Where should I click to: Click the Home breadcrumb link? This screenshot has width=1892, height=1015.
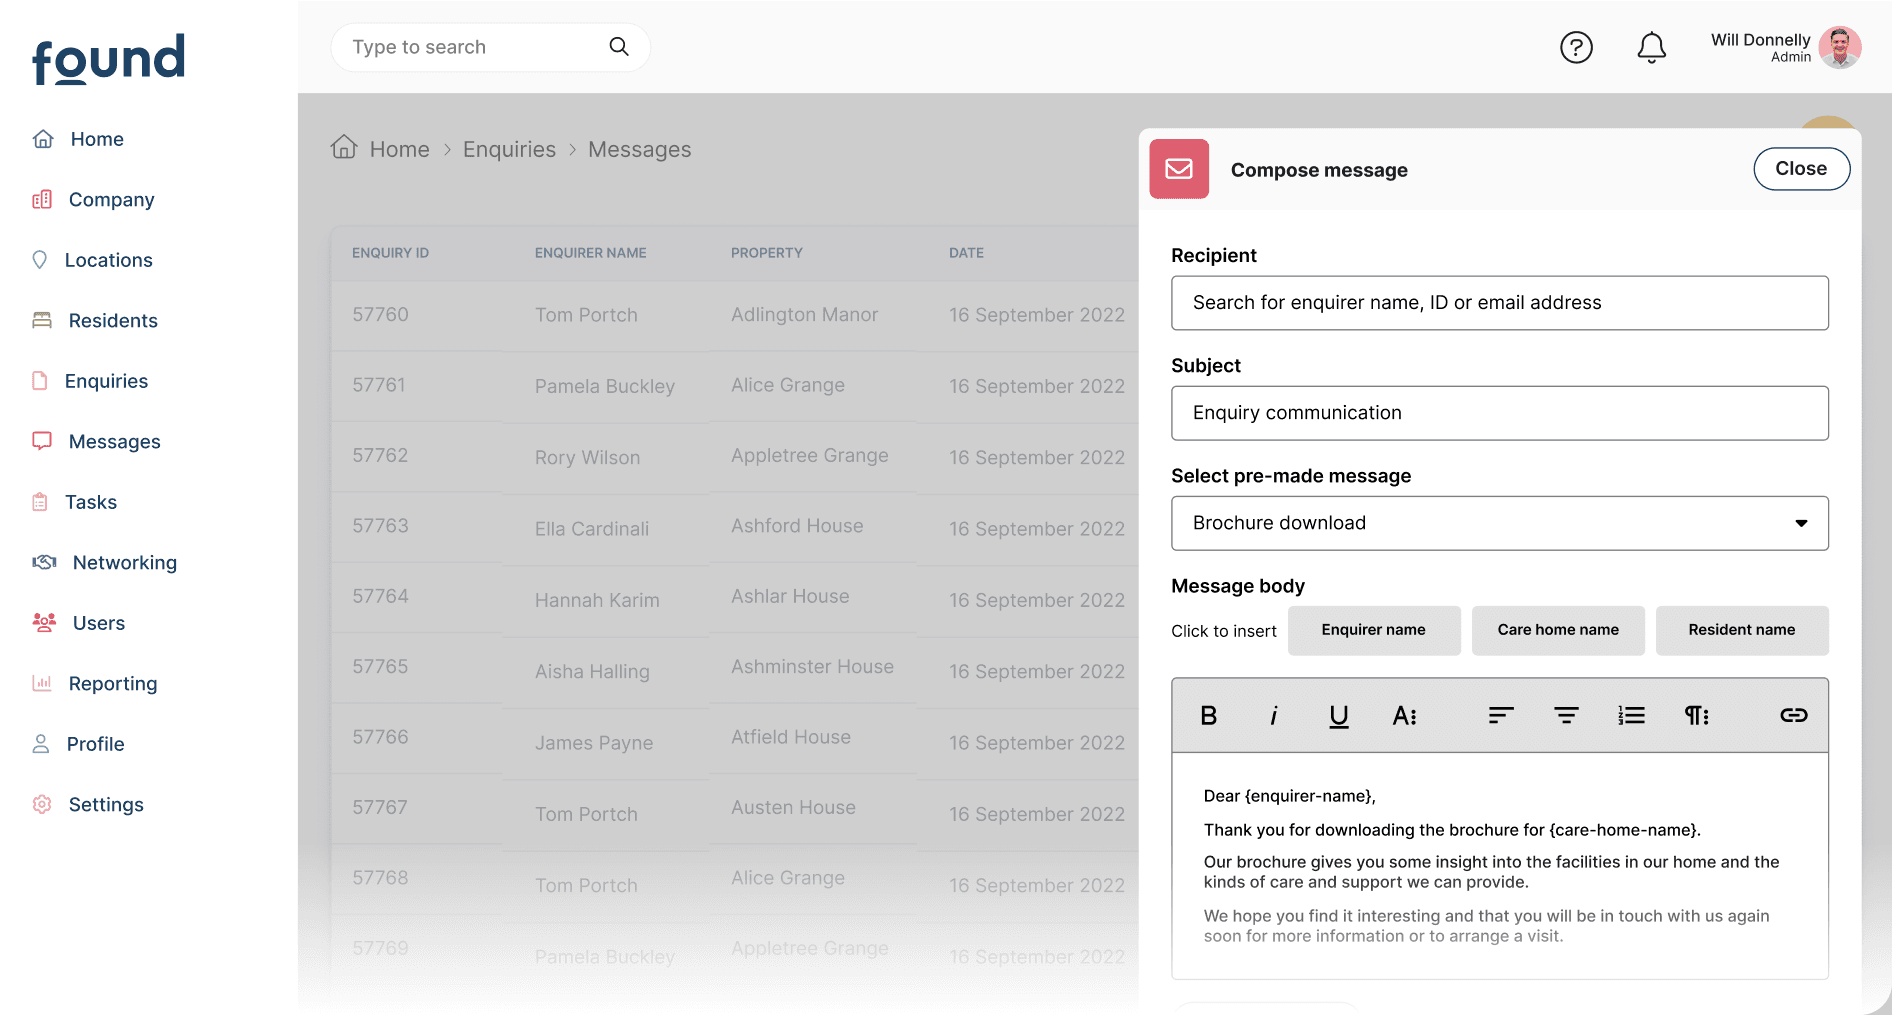(x=399, y=149)
